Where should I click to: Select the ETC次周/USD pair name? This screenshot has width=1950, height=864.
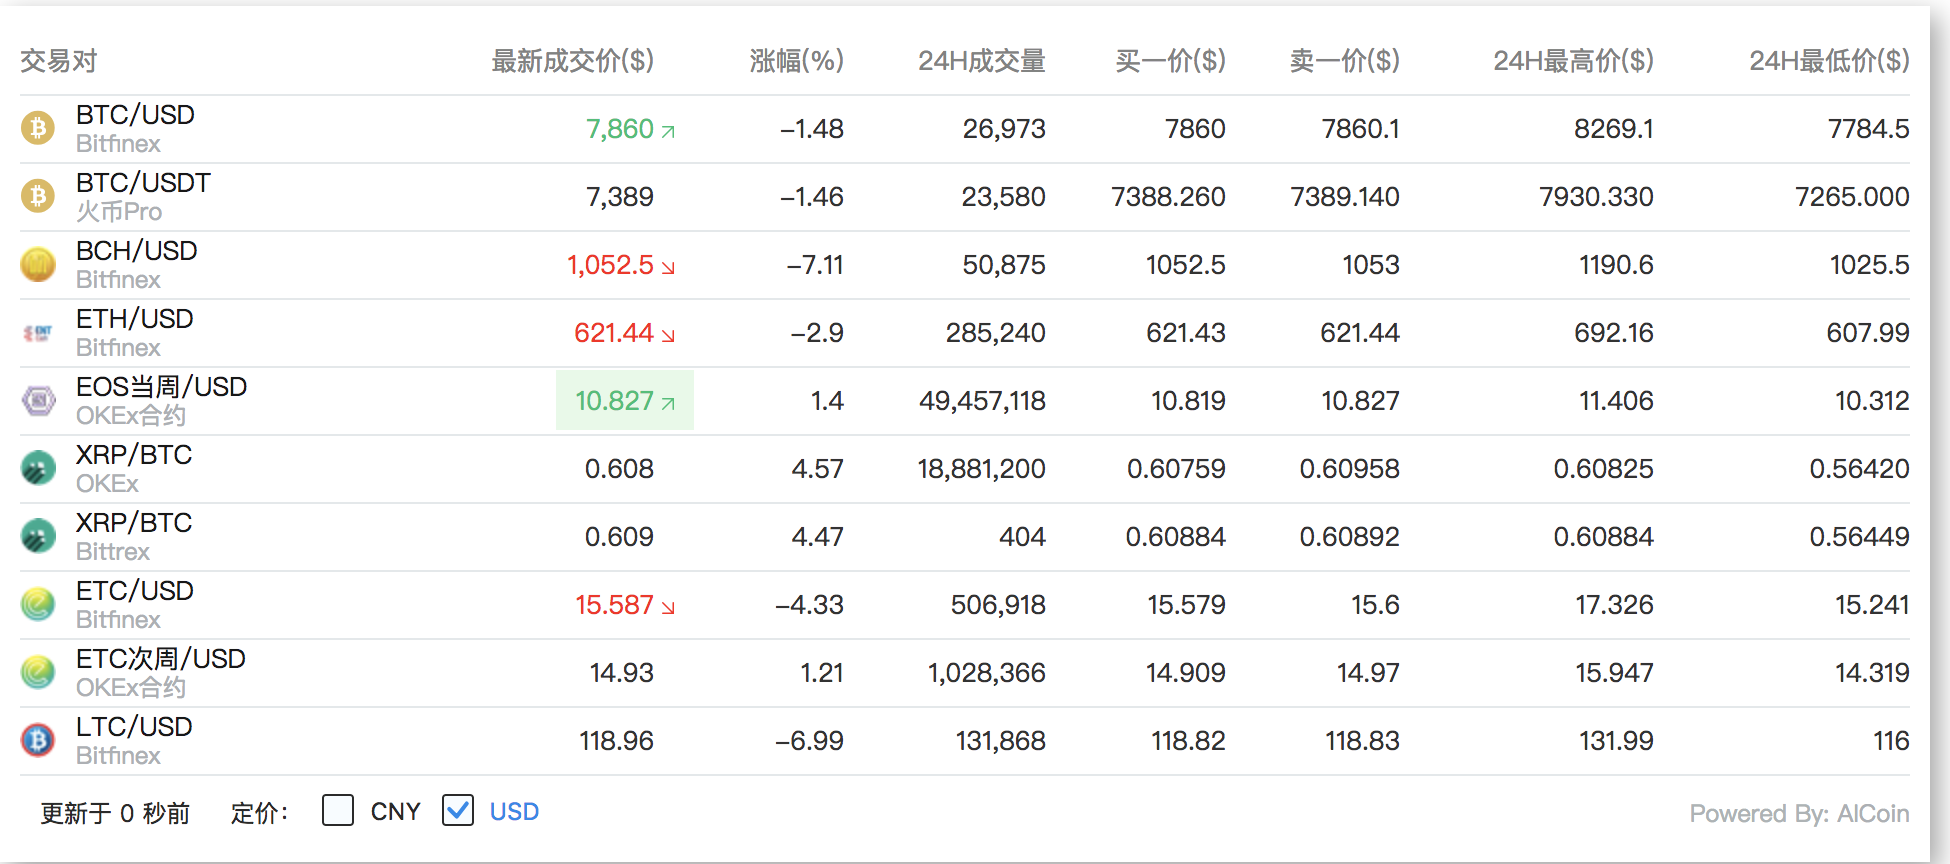point(161,659)
